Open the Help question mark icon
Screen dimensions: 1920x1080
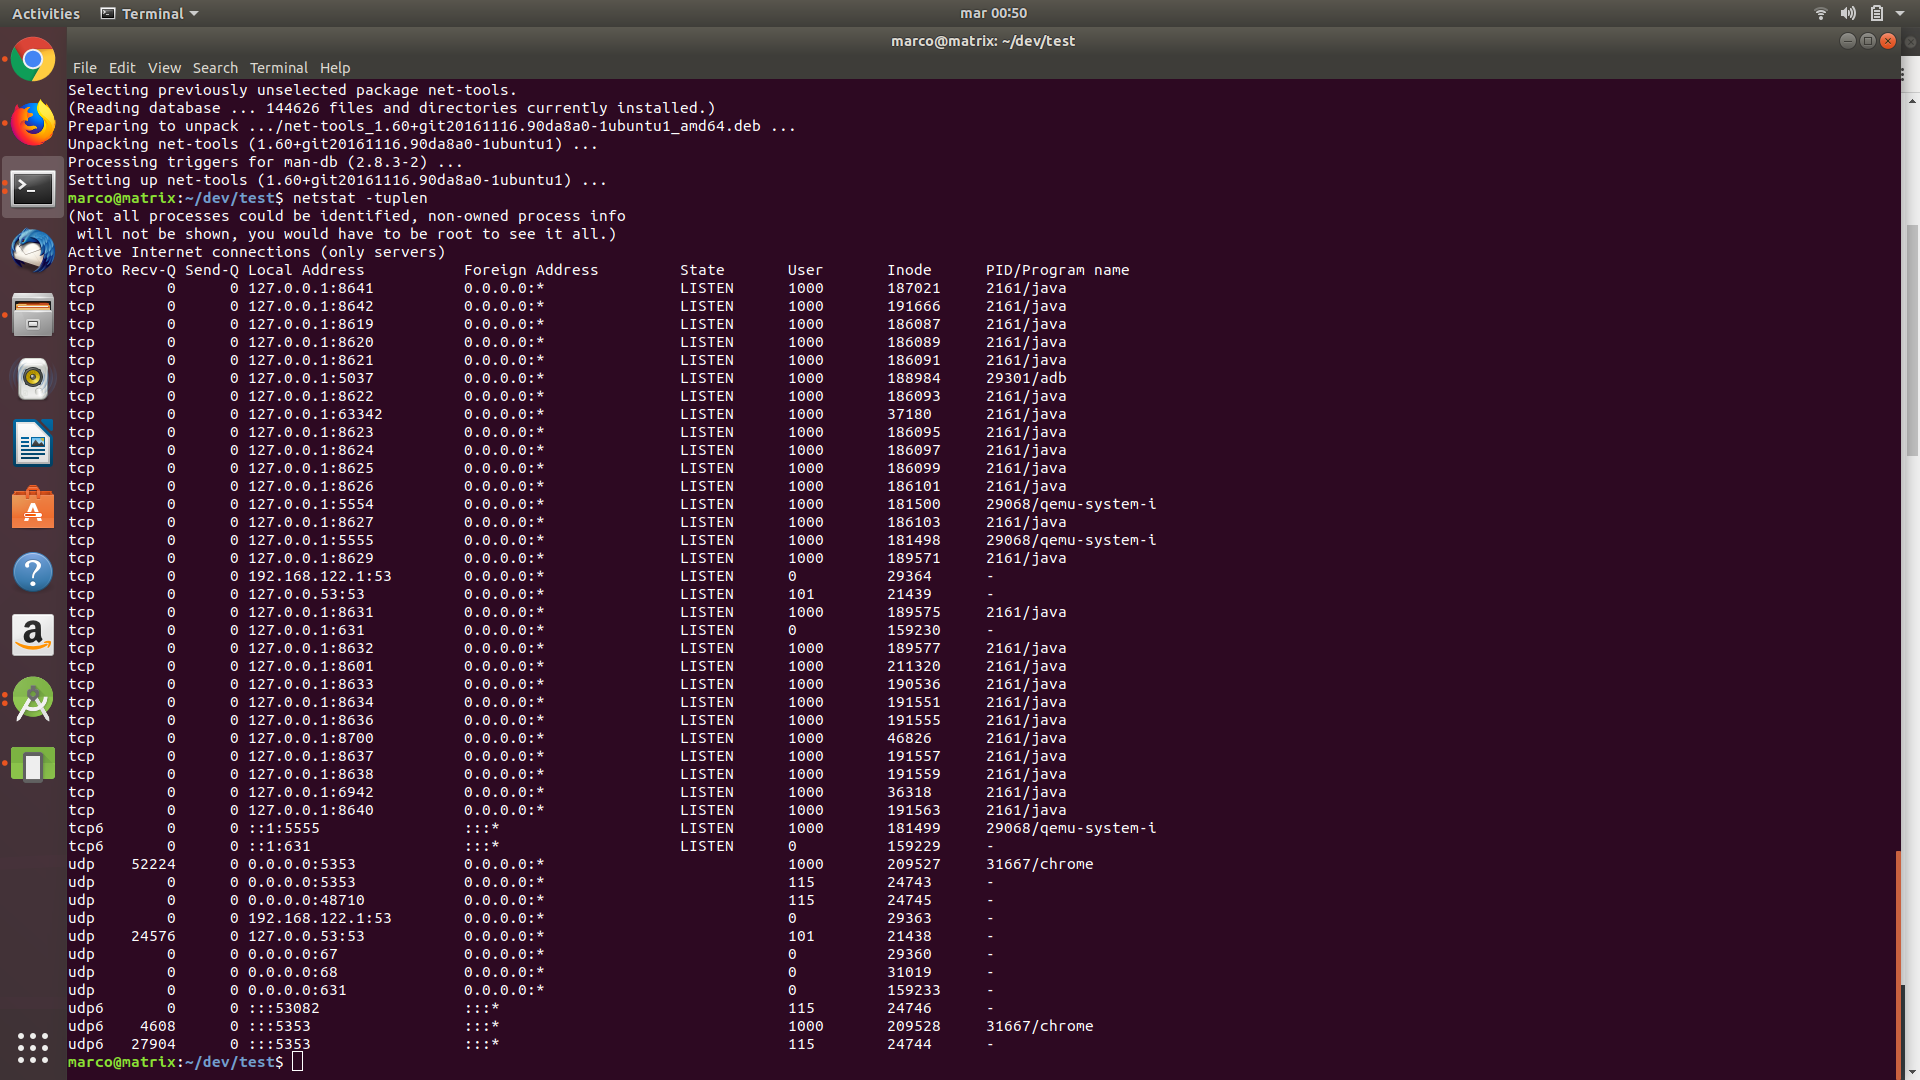tap(33, 572)
